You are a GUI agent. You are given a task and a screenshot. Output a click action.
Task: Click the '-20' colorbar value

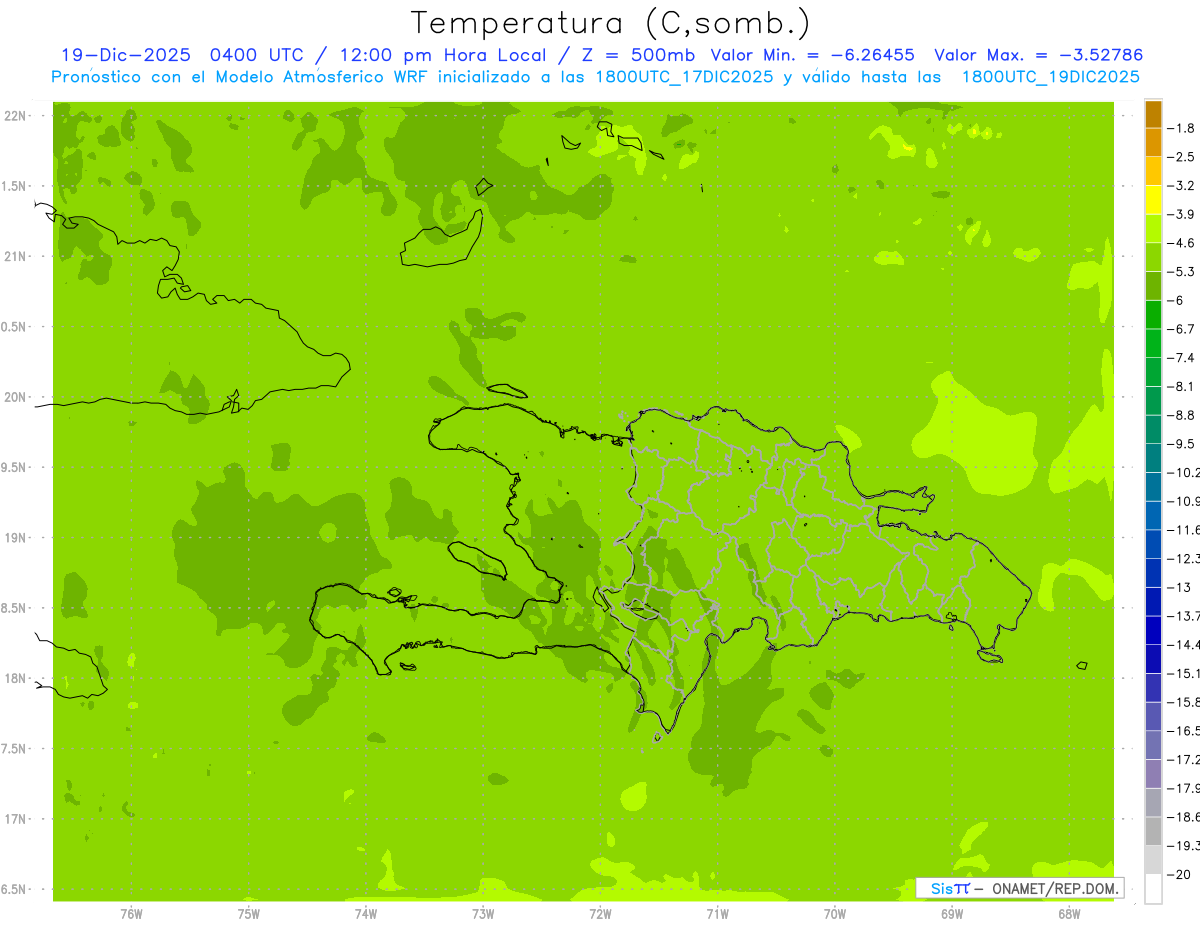pyautogui.click(x=1178, y=874)
